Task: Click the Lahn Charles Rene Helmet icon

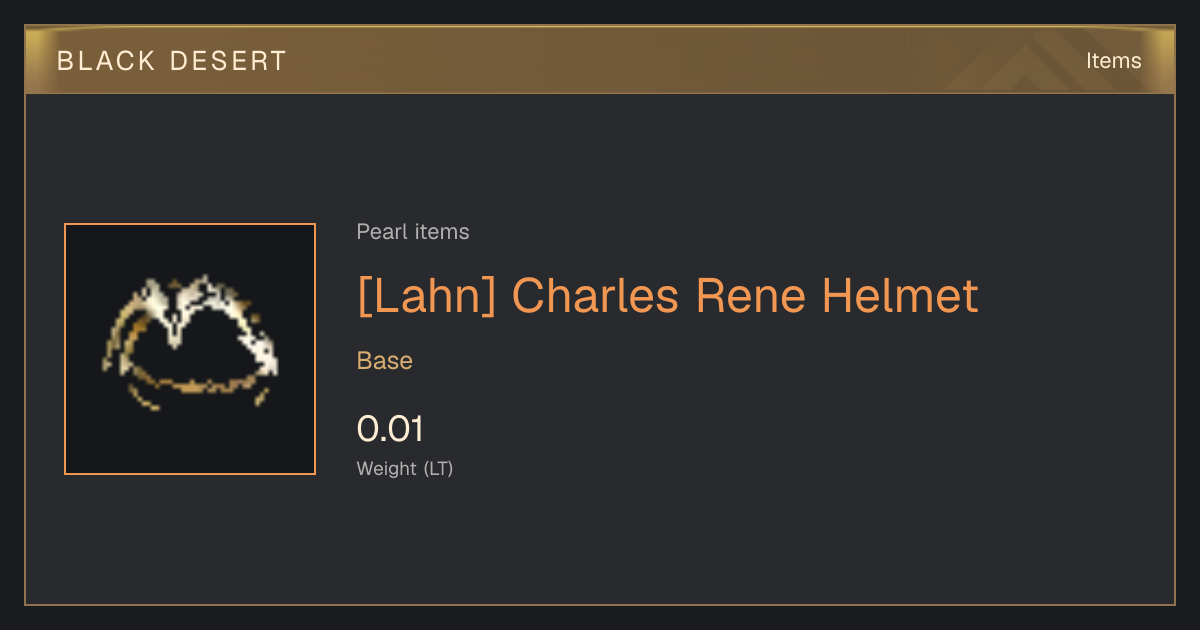Action: click(x=190, y=349)
